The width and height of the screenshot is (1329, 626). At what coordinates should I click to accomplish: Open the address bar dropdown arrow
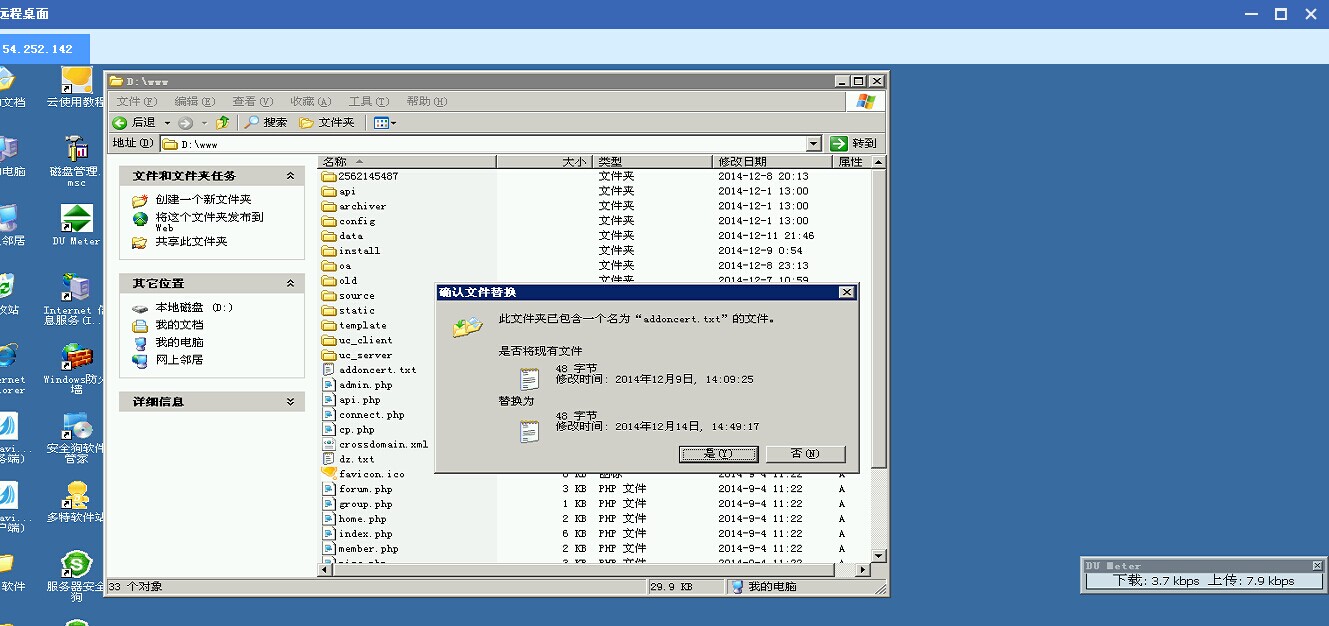[812, 142]
